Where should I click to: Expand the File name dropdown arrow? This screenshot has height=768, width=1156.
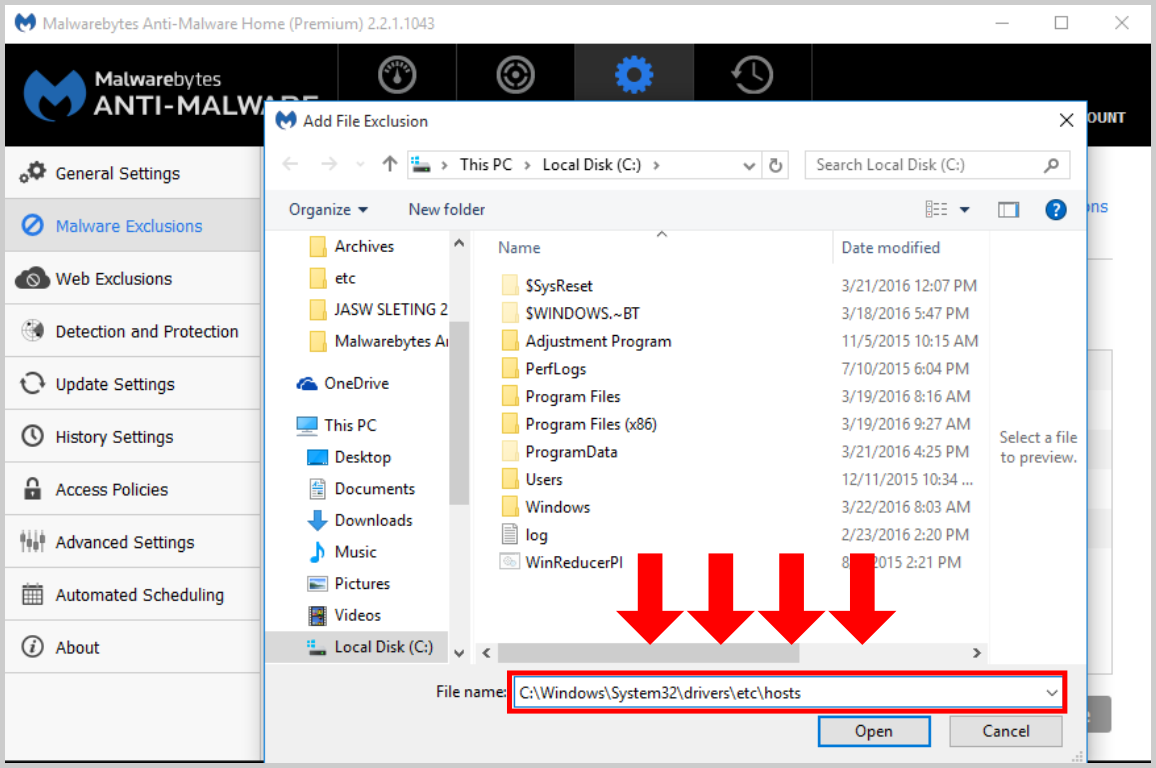pyautogui.click(x=1051, y=693)
